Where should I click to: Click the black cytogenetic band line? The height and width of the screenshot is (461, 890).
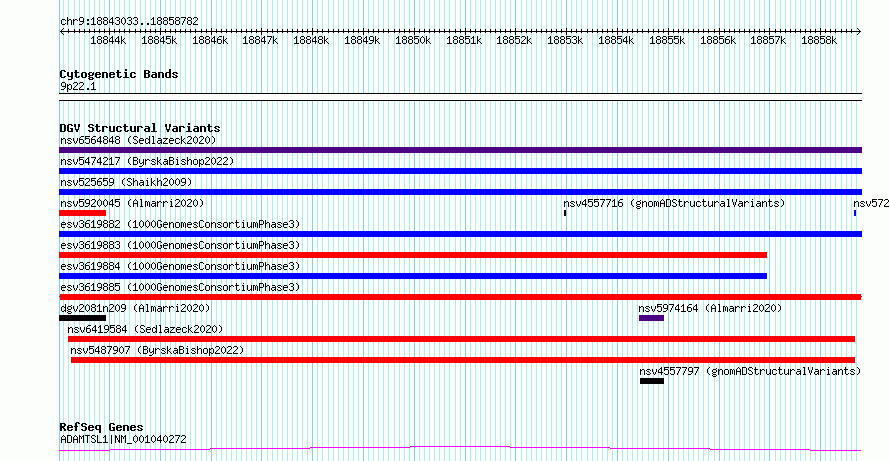coord(460,97)
